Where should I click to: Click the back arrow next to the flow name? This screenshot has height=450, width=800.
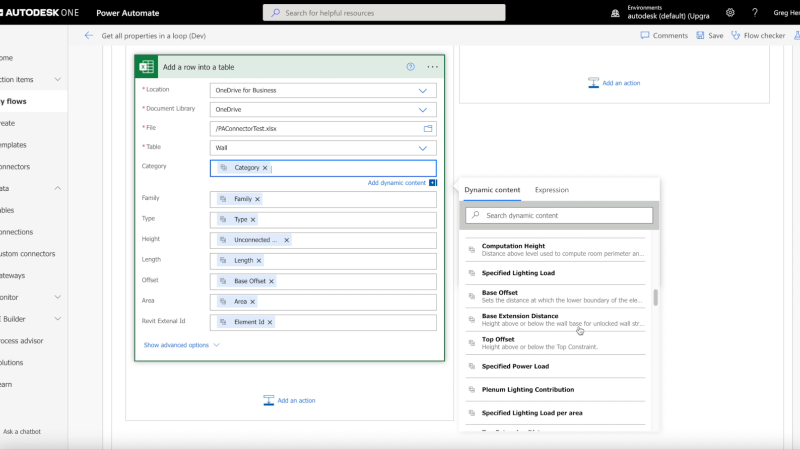click(x=89, y=36)
